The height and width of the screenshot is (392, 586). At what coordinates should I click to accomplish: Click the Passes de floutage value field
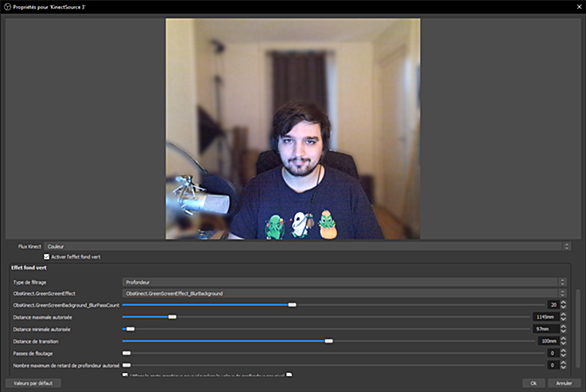(x=553, y=353)
